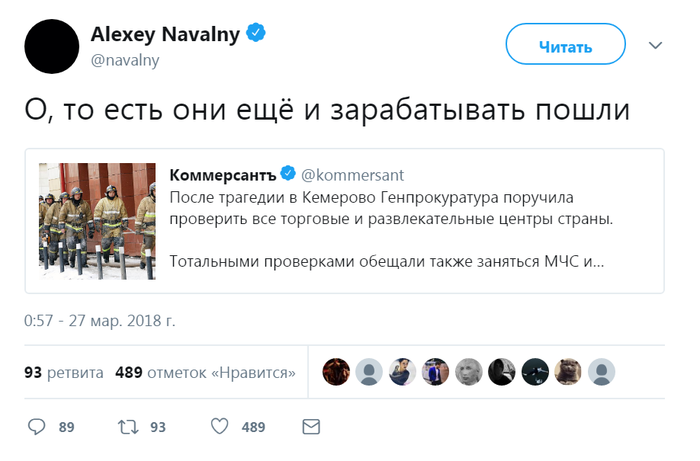Click the heart like icon

[x=220, y=427]
